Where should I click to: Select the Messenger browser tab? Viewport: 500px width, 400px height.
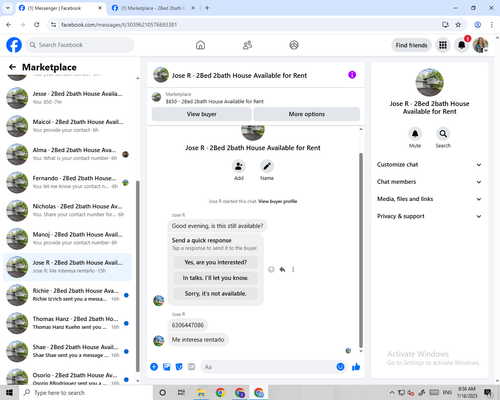click(61, 8)
